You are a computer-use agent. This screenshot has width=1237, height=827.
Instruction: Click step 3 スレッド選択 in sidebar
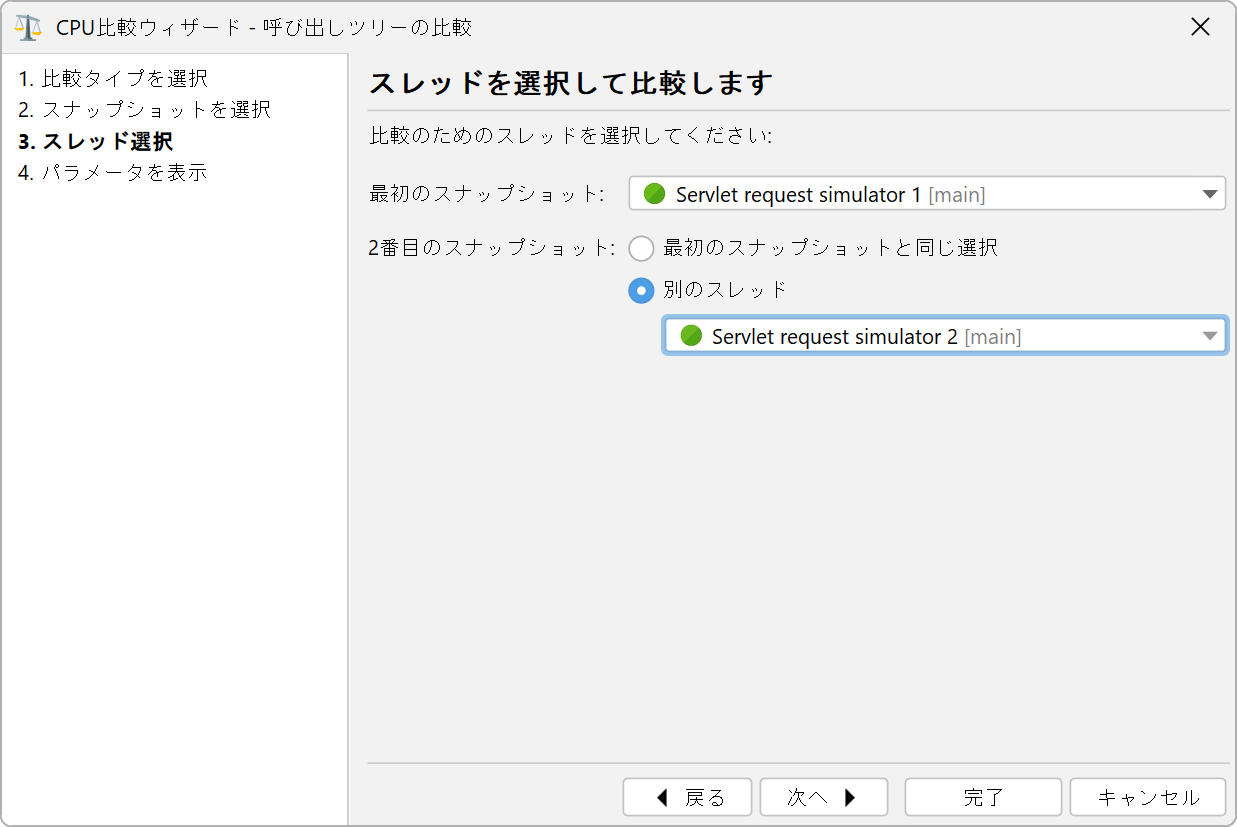(x=96, y=141)
